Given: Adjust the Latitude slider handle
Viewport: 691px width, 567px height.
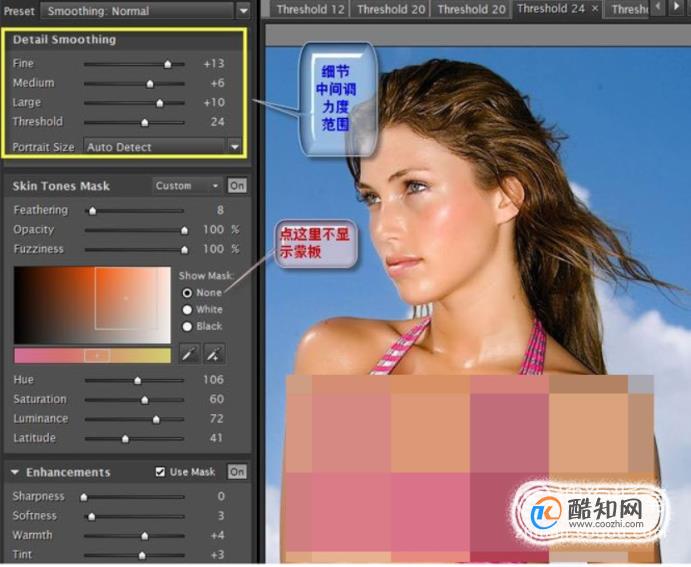Looking at the screenshot, I should (126, 439).
